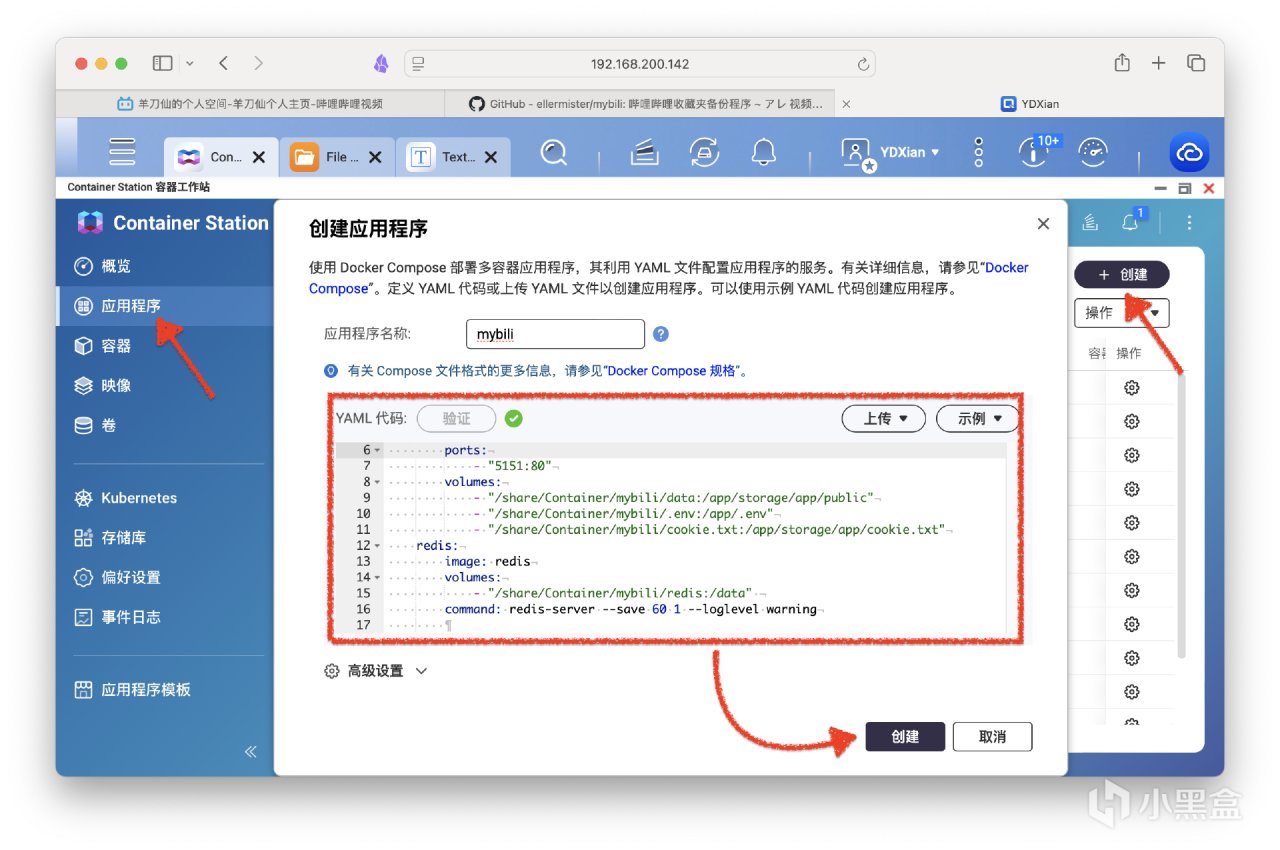Close the Con... desktop app tab
The width and height of the screenshot is (1280, 850).
pyautogui.click(x=259, y=157)
